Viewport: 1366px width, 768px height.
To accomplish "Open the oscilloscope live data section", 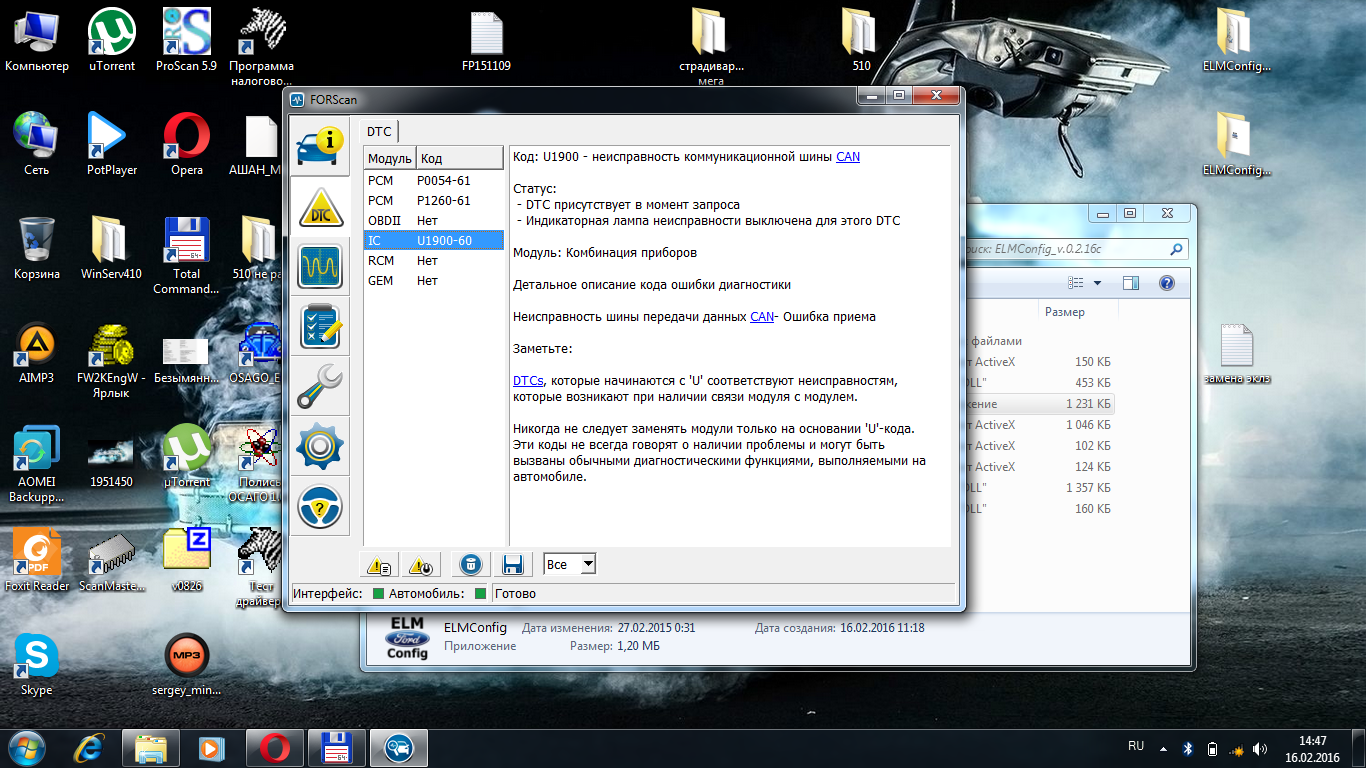I will (x=319, y=266).
